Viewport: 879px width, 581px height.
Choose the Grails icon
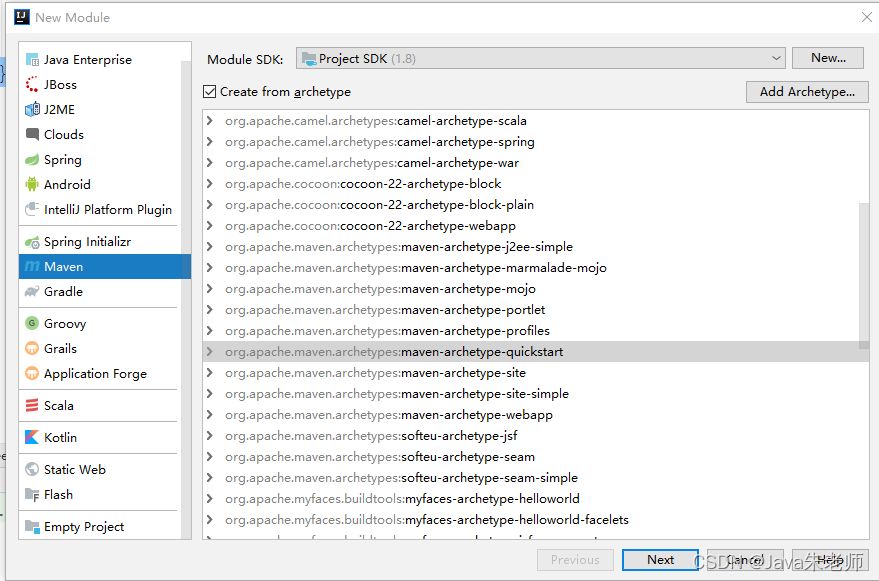[x=32, y=349]
